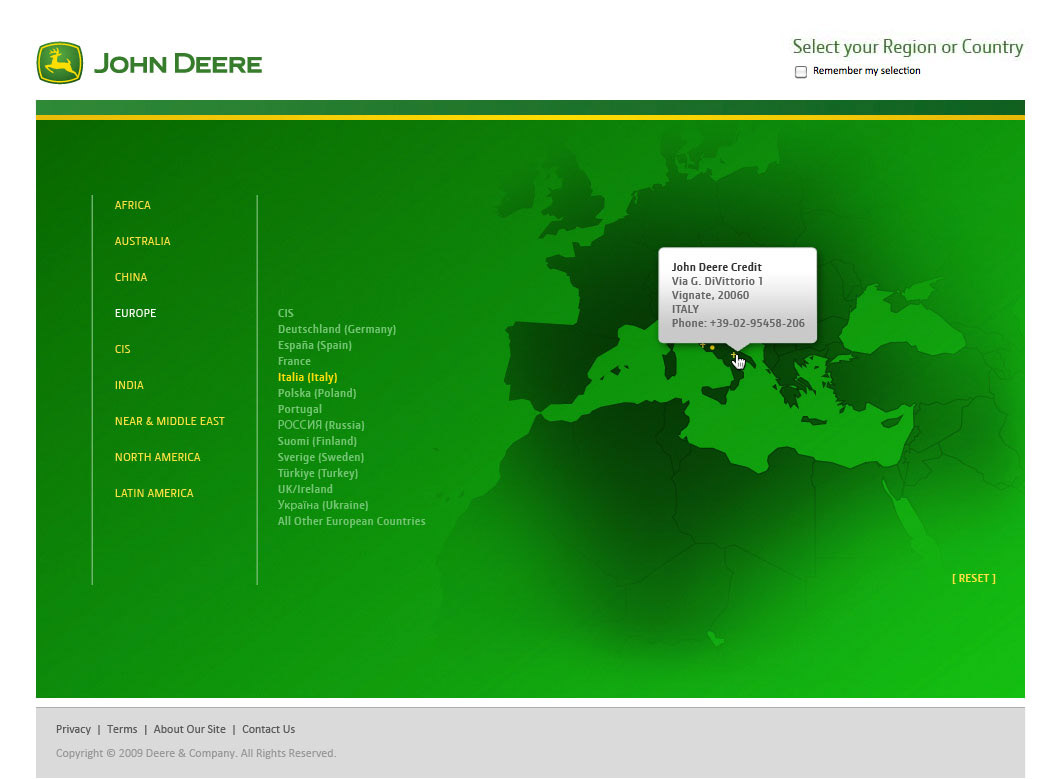1061x779 pixels.
Task: Select the AUSTRALIA region
Action: 142,241
